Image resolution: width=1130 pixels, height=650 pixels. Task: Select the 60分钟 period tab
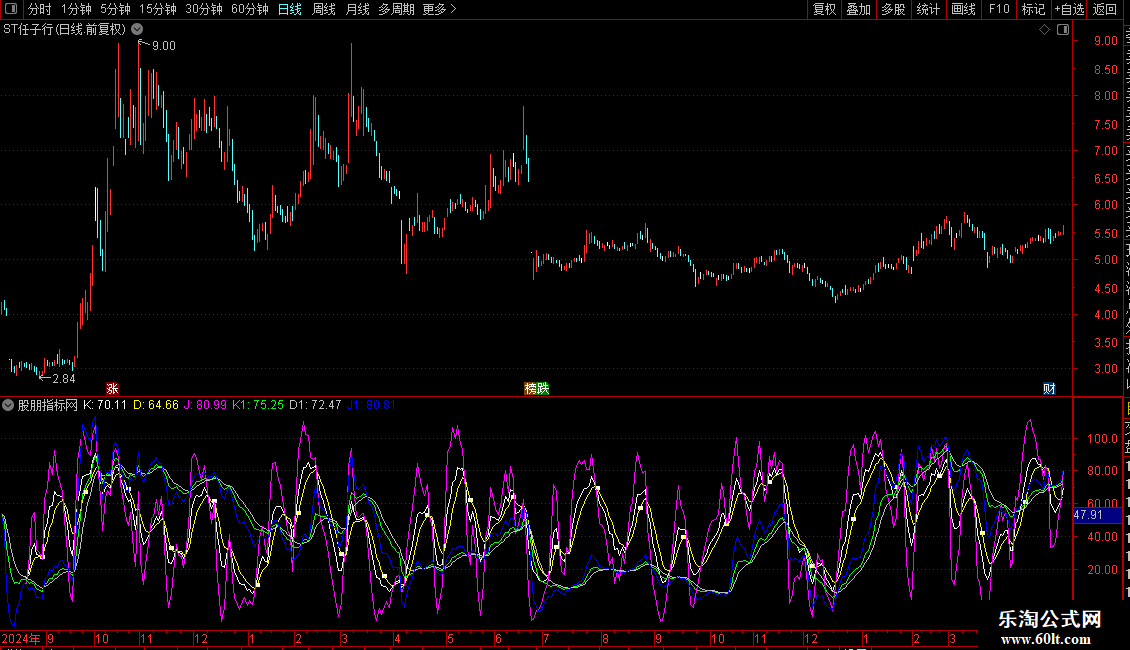pos(250,9)
